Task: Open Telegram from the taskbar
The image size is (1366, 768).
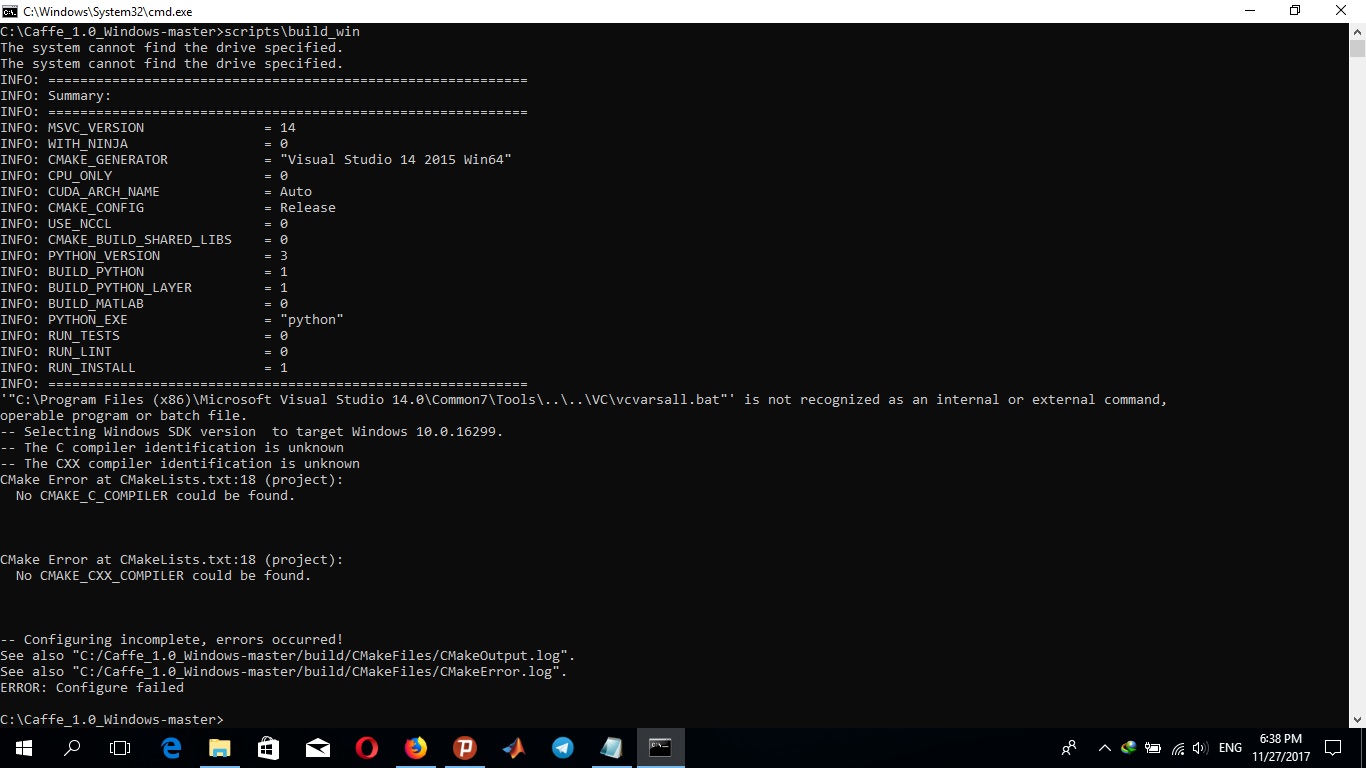Action: tap(562, 748)
